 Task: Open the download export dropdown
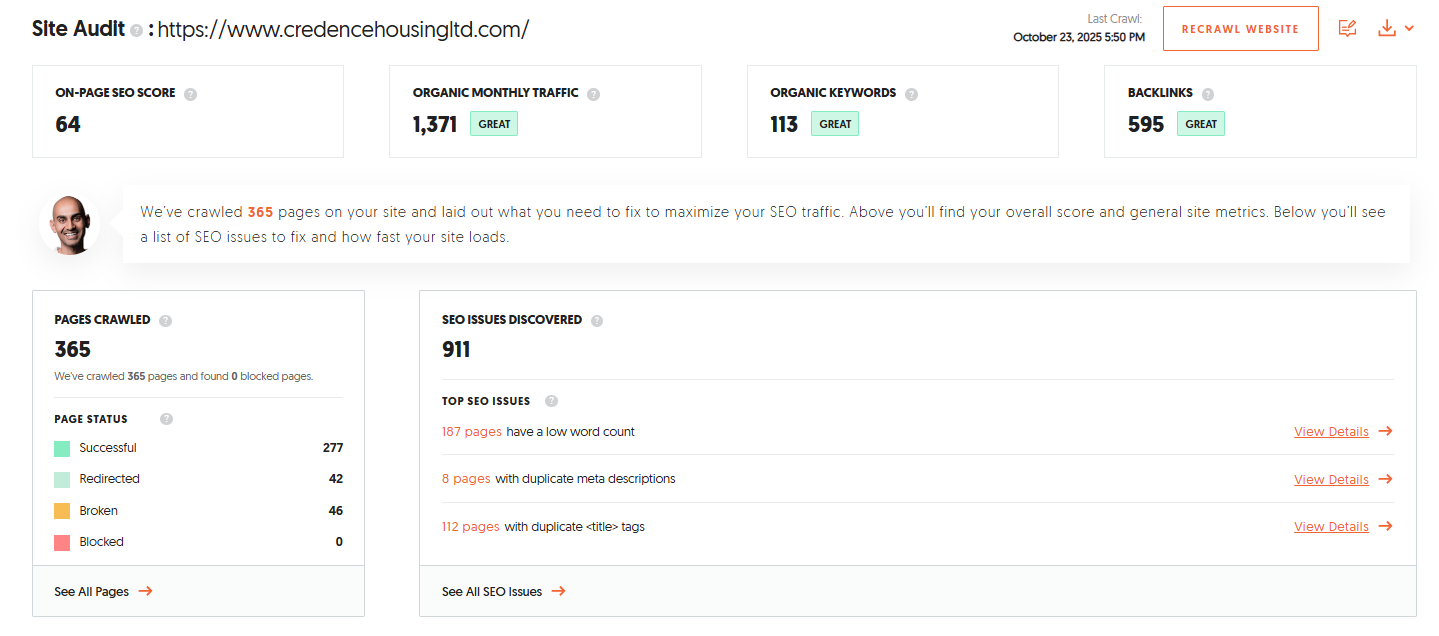[x=1395, y=29]
